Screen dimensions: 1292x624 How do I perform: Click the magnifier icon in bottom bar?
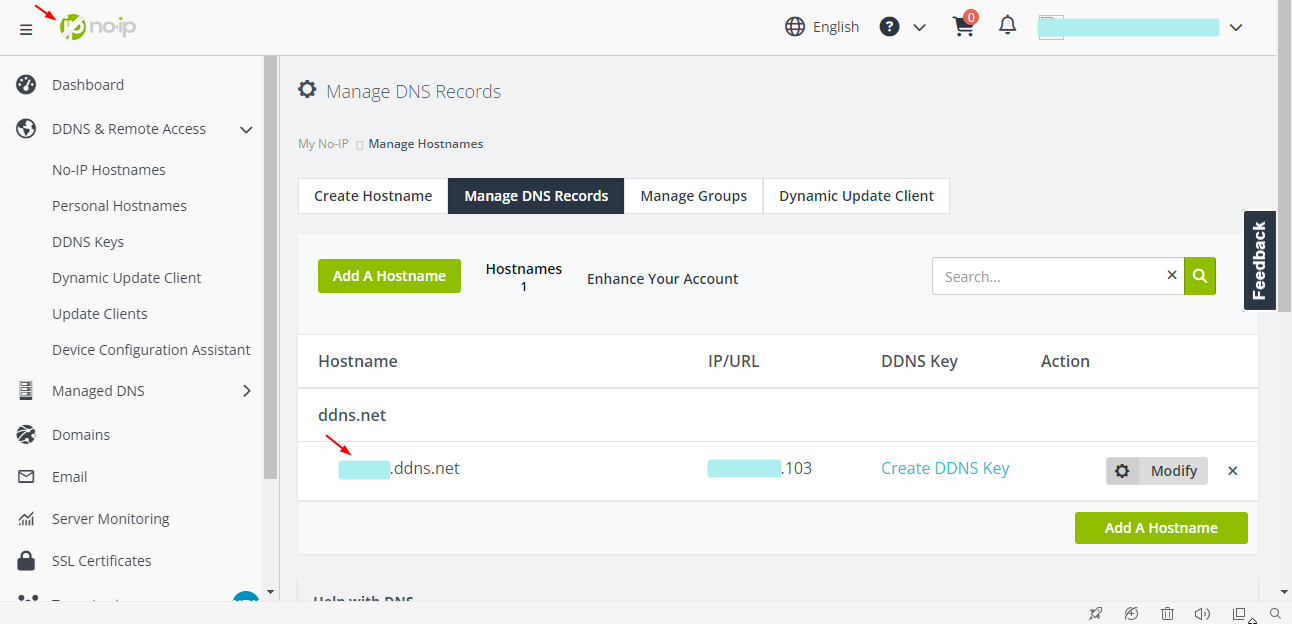pos(1275,613)
